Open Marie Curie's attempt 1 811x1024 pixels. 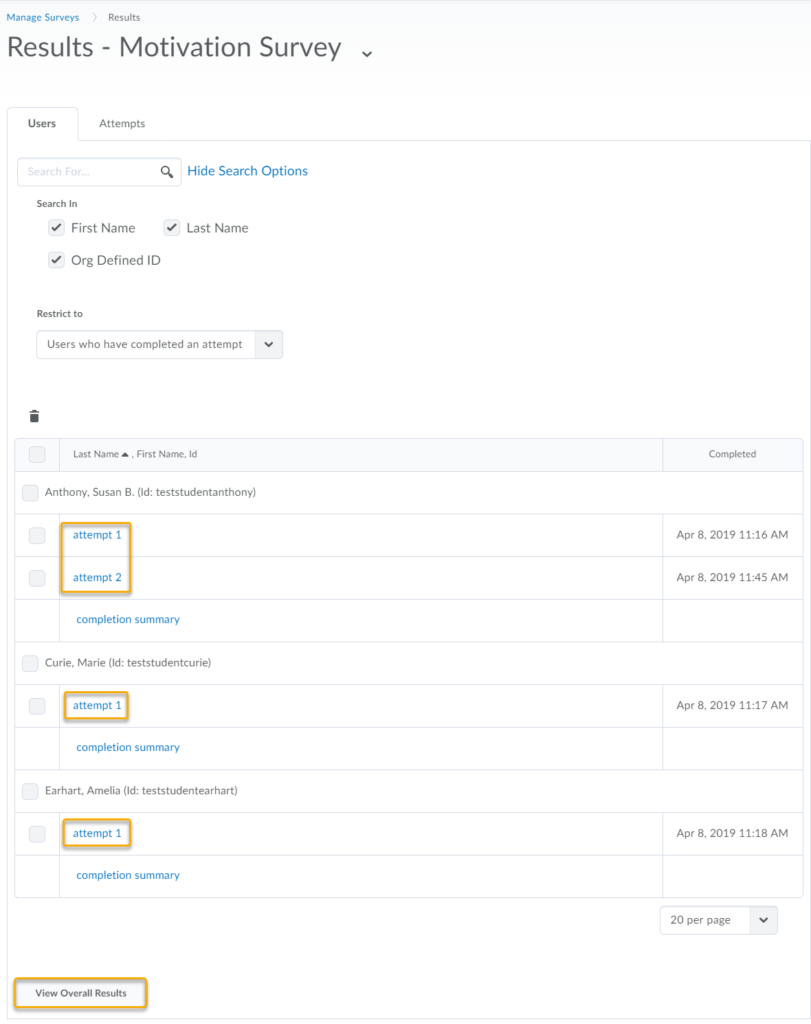click(97, 705)
